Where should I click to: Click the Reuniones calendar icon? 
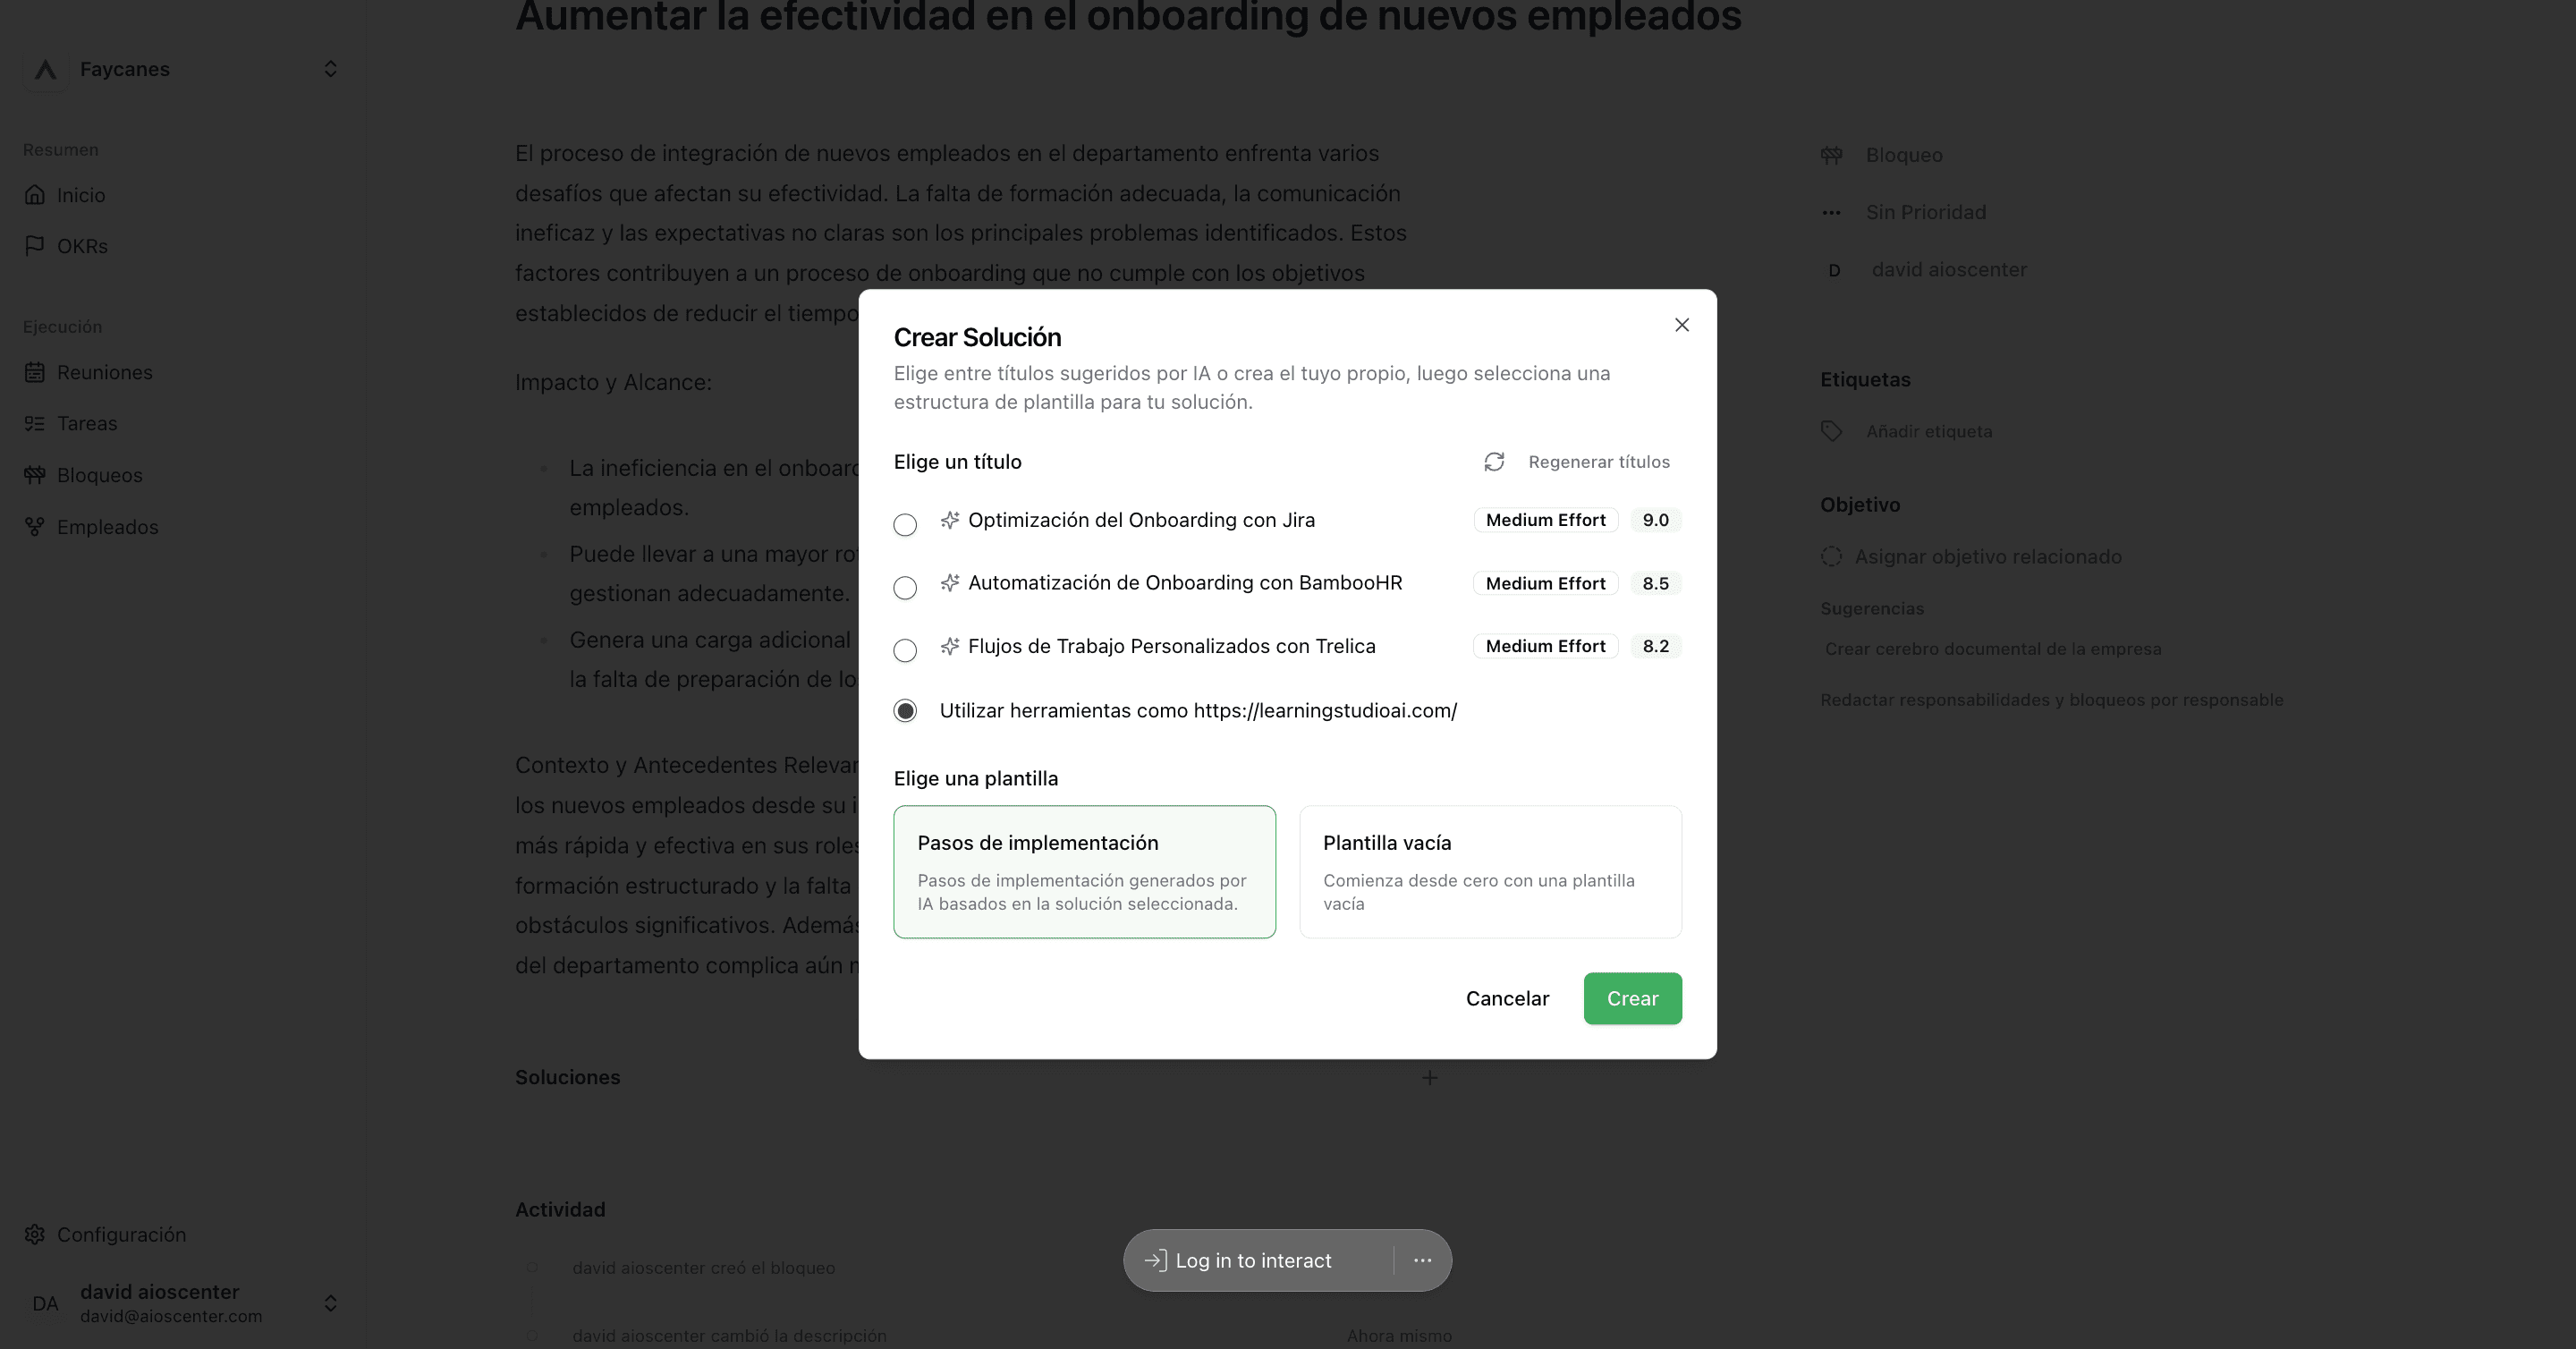tap(35, 372)
